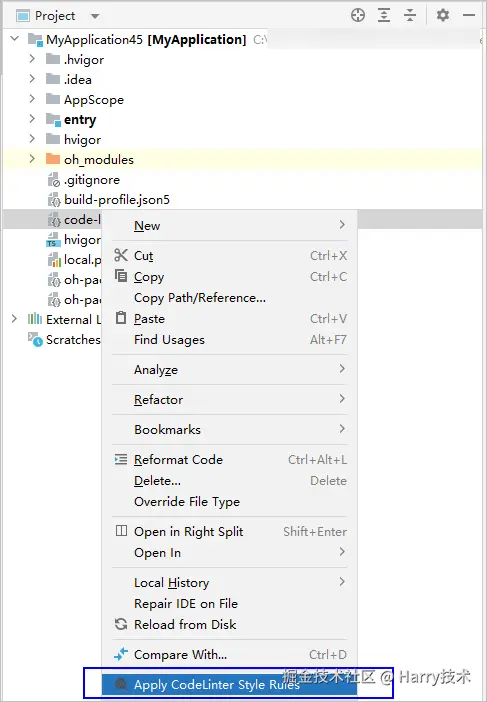Click the Select Opened File target icon
Screen dimensions: 487x702
coord(358,16)
